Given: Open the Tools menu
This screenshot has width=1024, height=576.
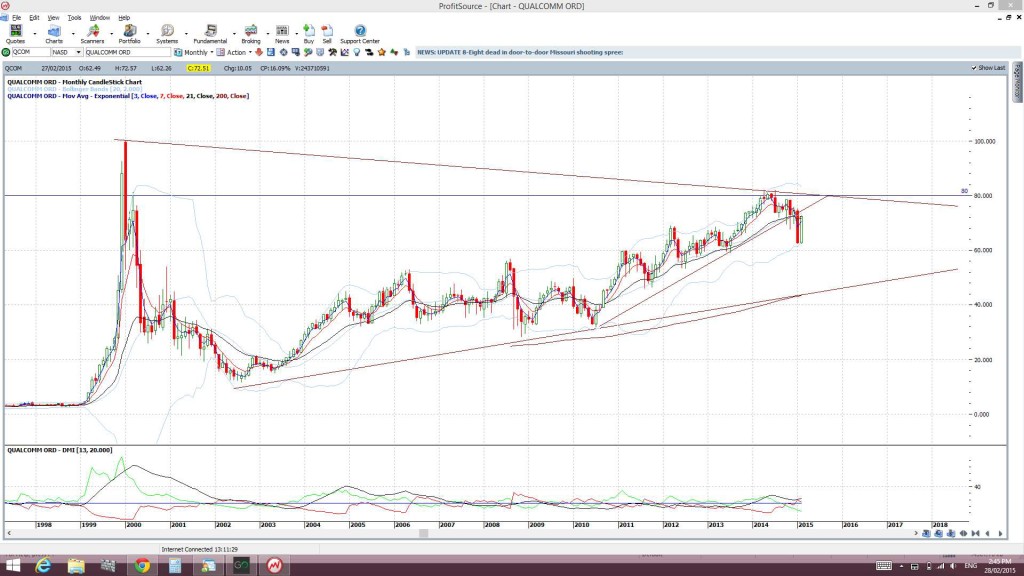Looking at the screenshot, I should click(74, 18).
